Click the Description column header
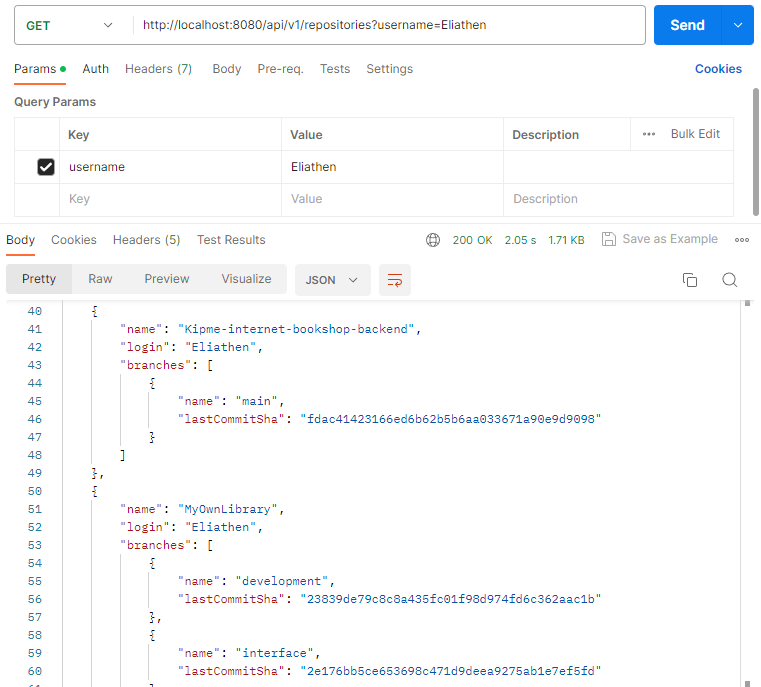The height and width of the screenshot is (687, 761). (x=546, y=135)
